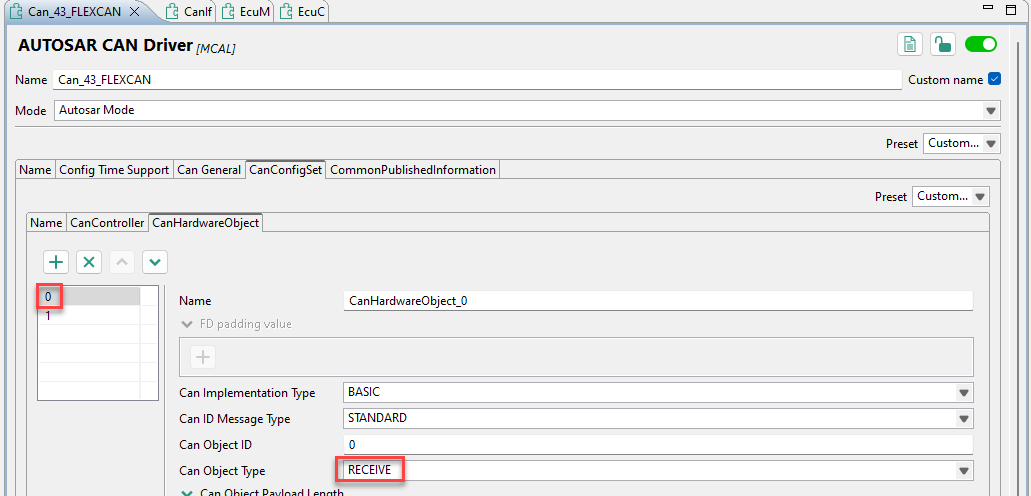
Task: Click the green plus add hardware object button
Action: [57, 262]
